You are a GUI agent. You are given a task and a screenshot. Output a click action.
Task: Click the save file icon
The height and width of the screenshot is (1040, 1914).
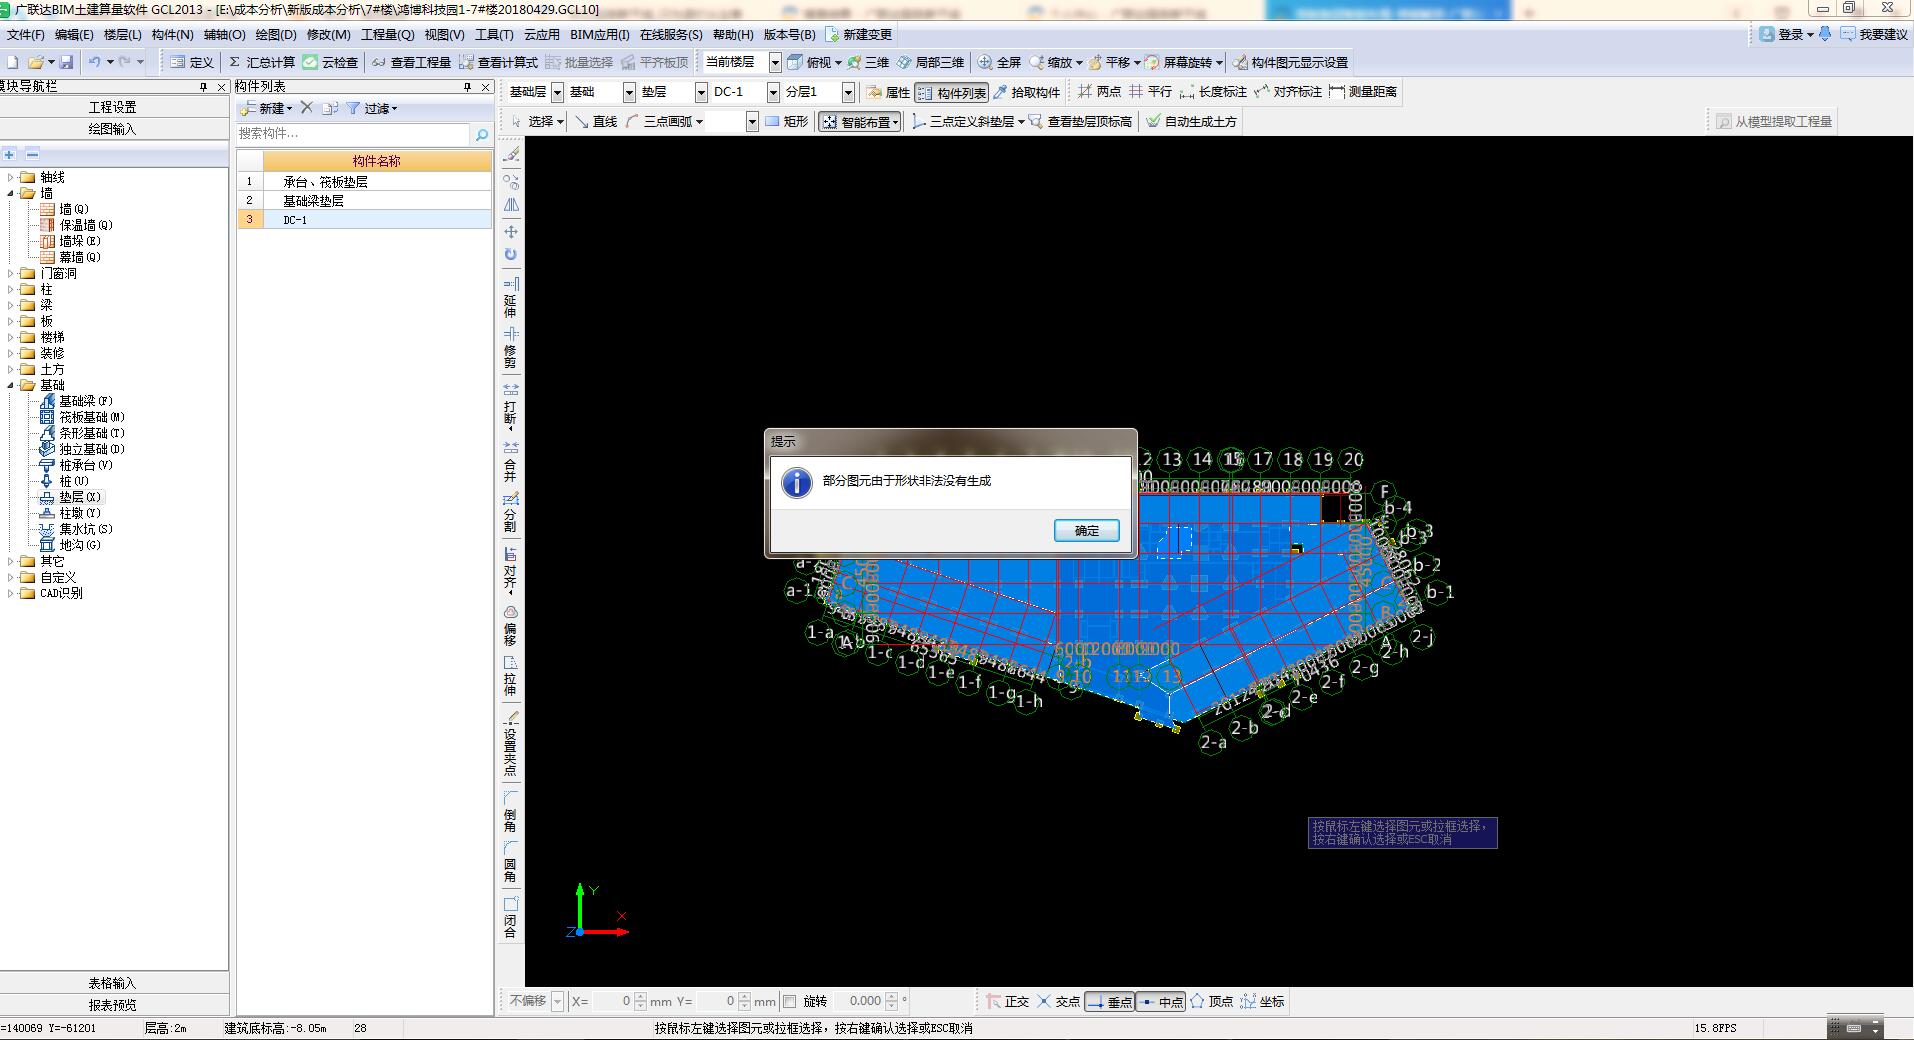coord(66,62)
